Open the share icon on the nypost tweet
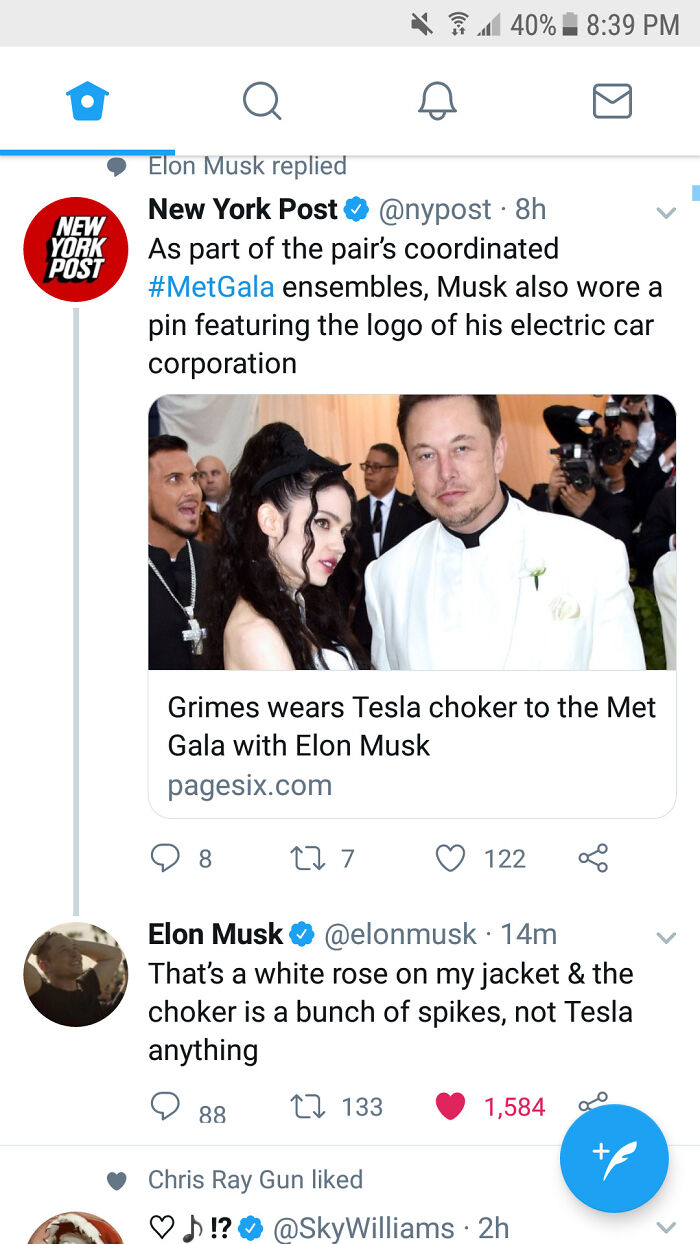 click(x=592, y=858)
